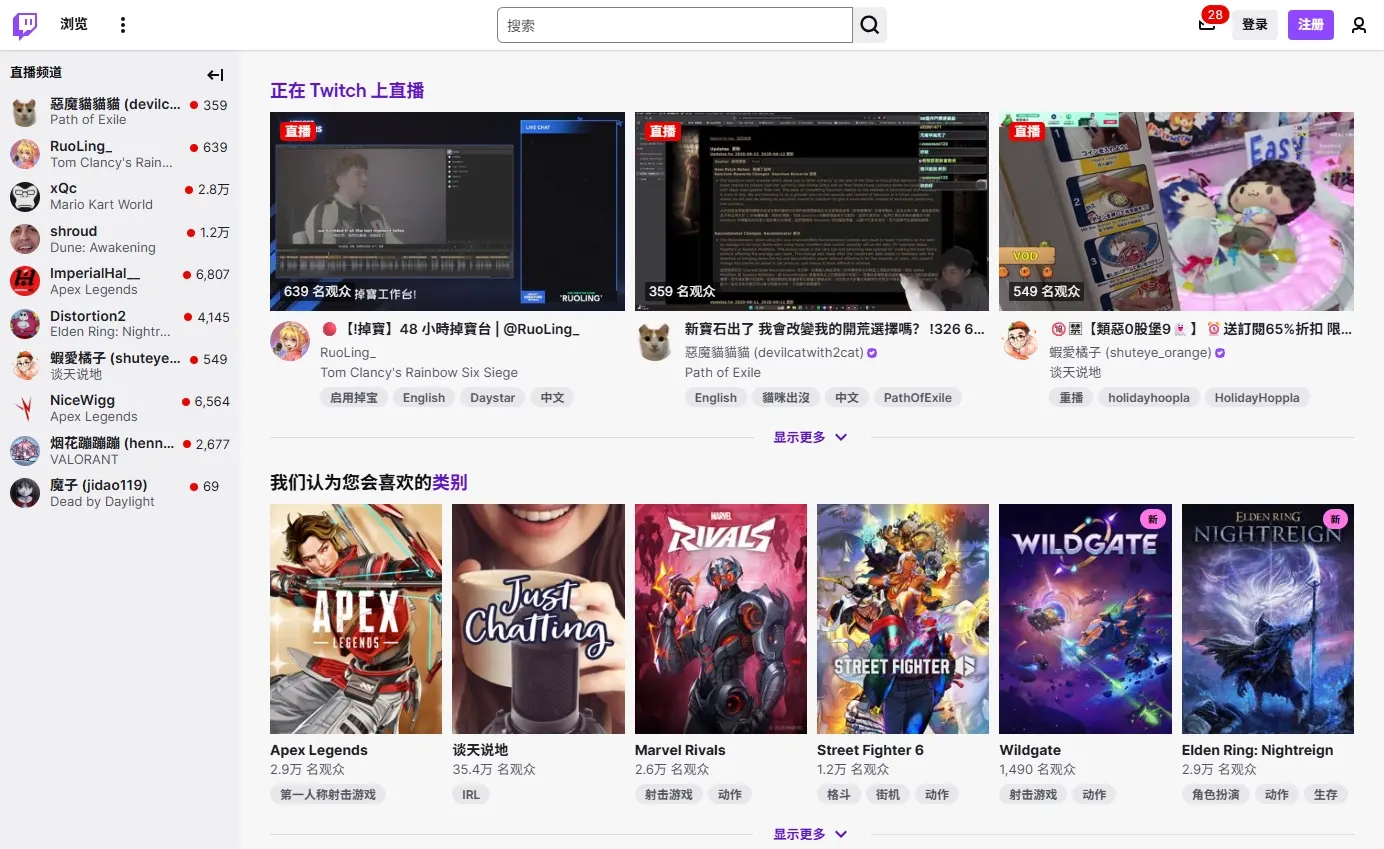
Task: Click into the 搜索 search field
Action: 675,25
